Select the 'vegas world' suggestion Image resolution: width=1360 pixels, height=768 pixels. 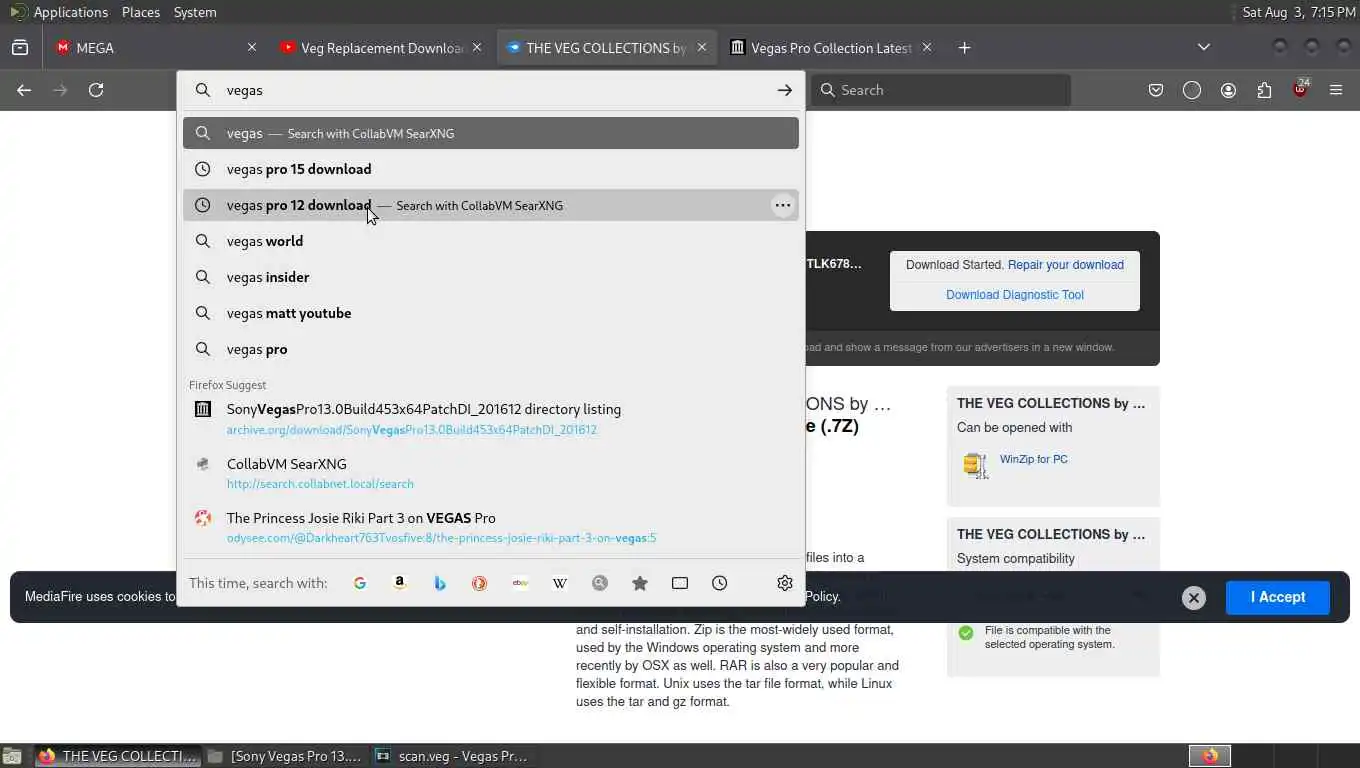491,241
